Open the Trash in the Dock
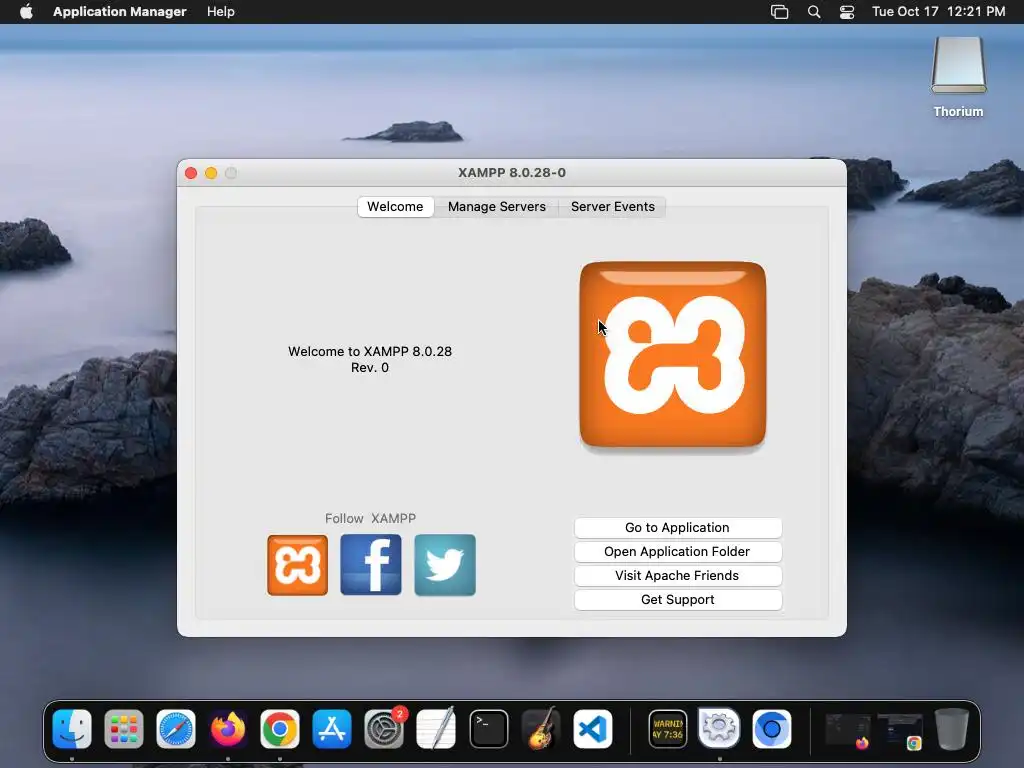 tap(952, 729)
